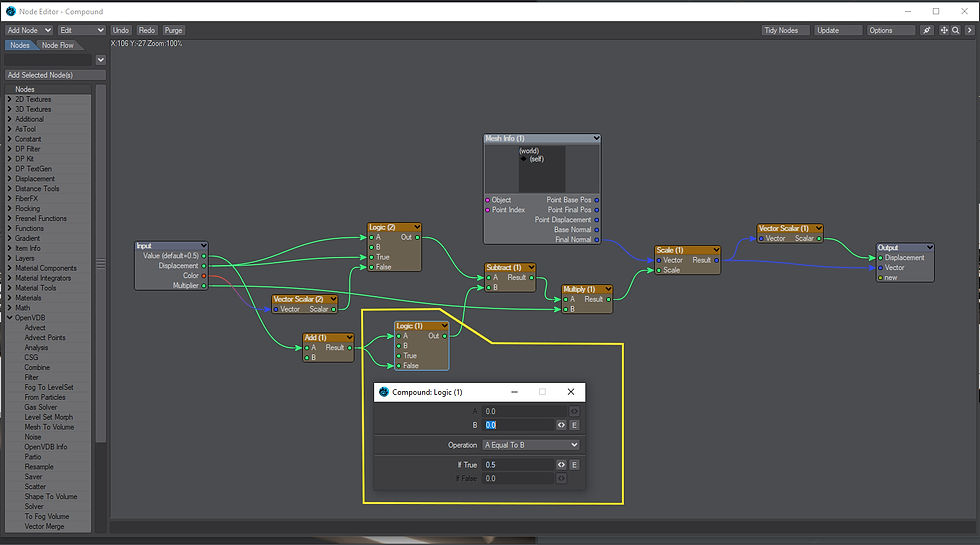Click Color output dot on Input node

click(204, 276)
